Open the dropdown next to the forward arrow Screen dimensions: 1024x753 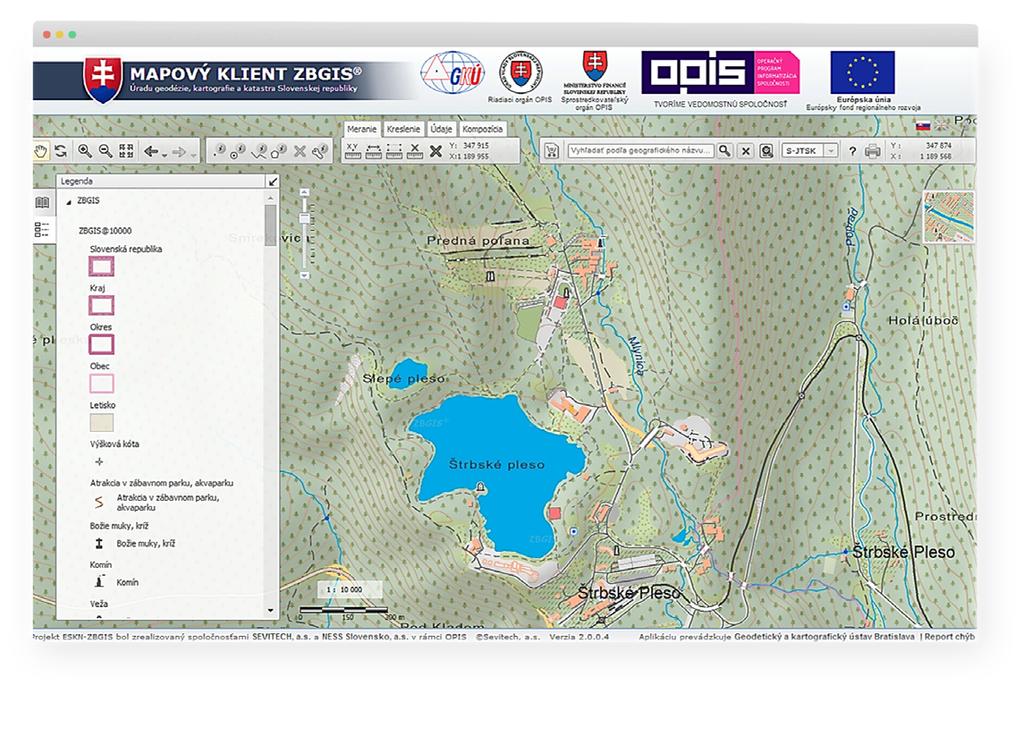click(x=193, y=154)
